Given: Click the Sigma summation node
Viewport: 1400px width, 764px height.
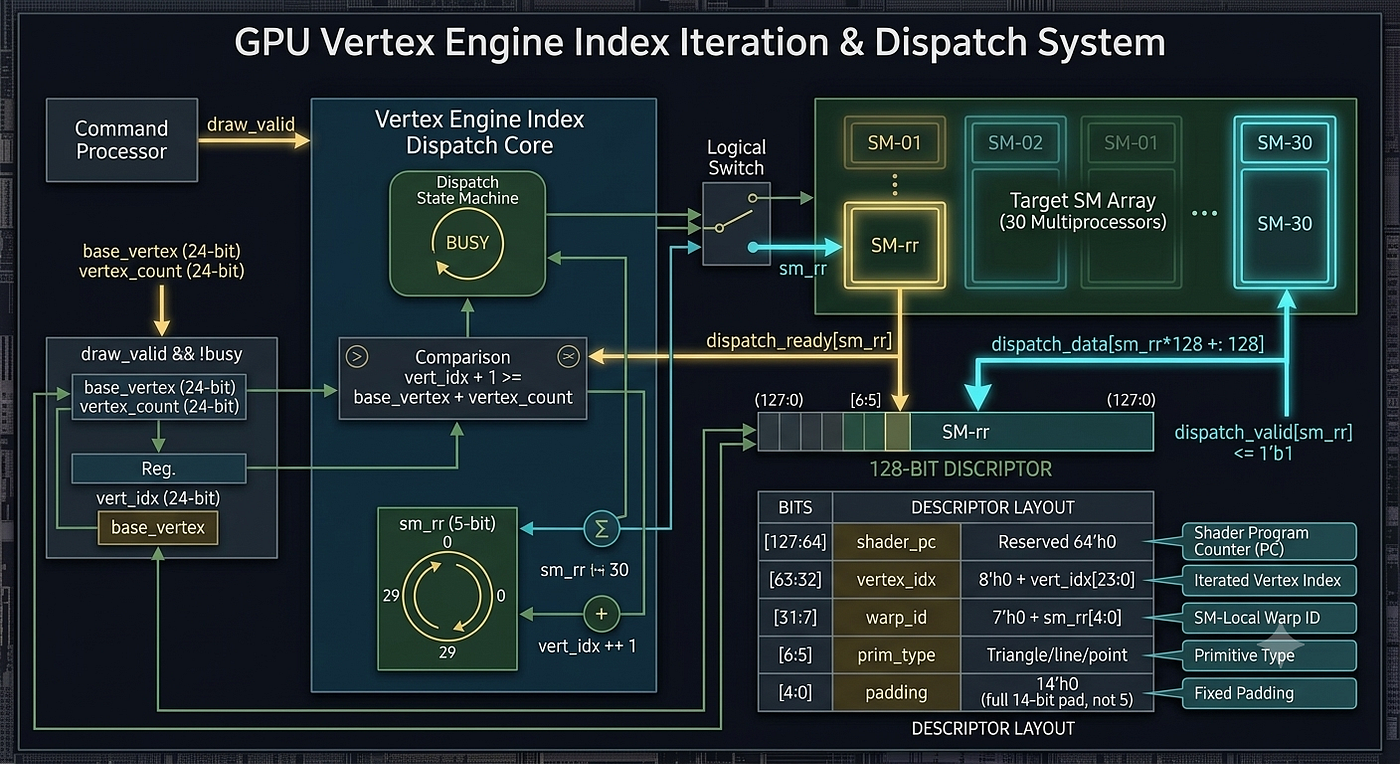Looking at the screenshot, I should pyautogui.click(x=601, y=530).
